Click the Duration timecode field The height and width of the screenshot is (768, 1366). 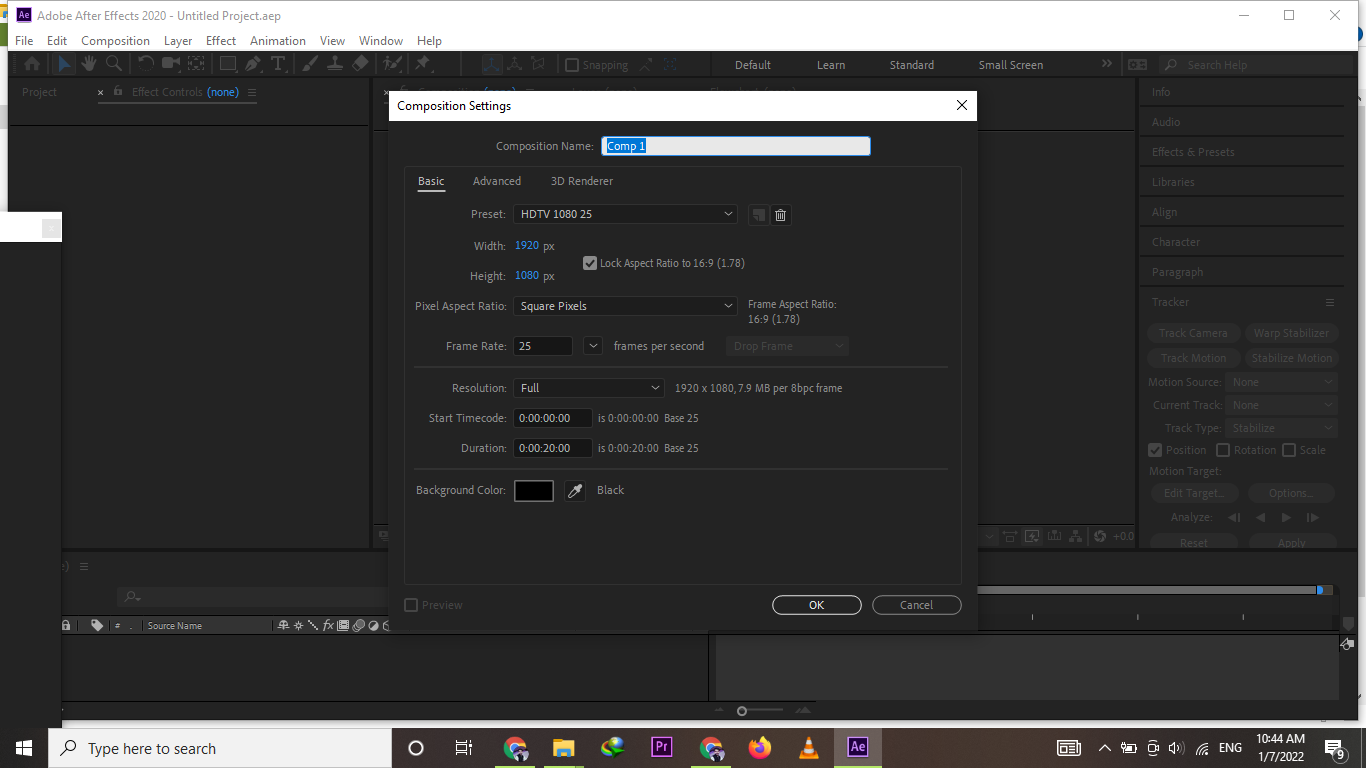click(553, 448)
